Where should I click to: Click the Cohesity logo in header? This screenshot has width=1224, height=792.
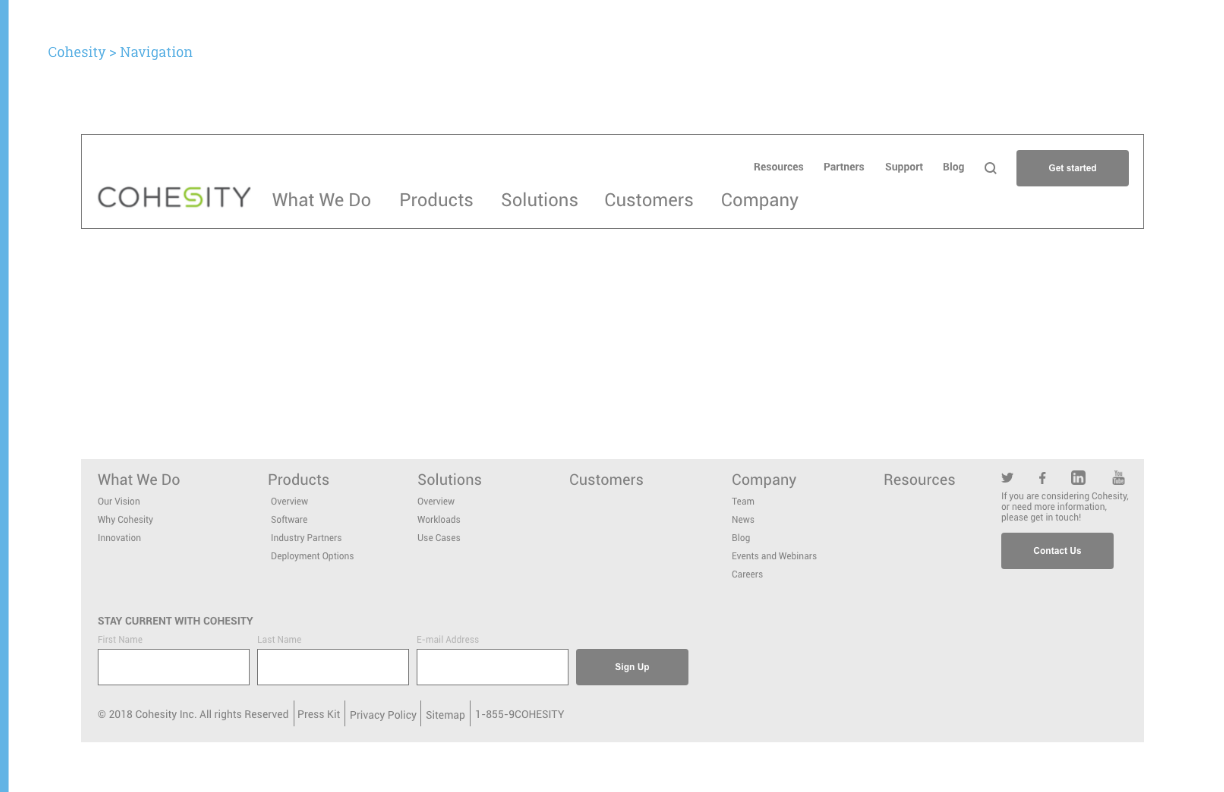(x=174, y=197)
